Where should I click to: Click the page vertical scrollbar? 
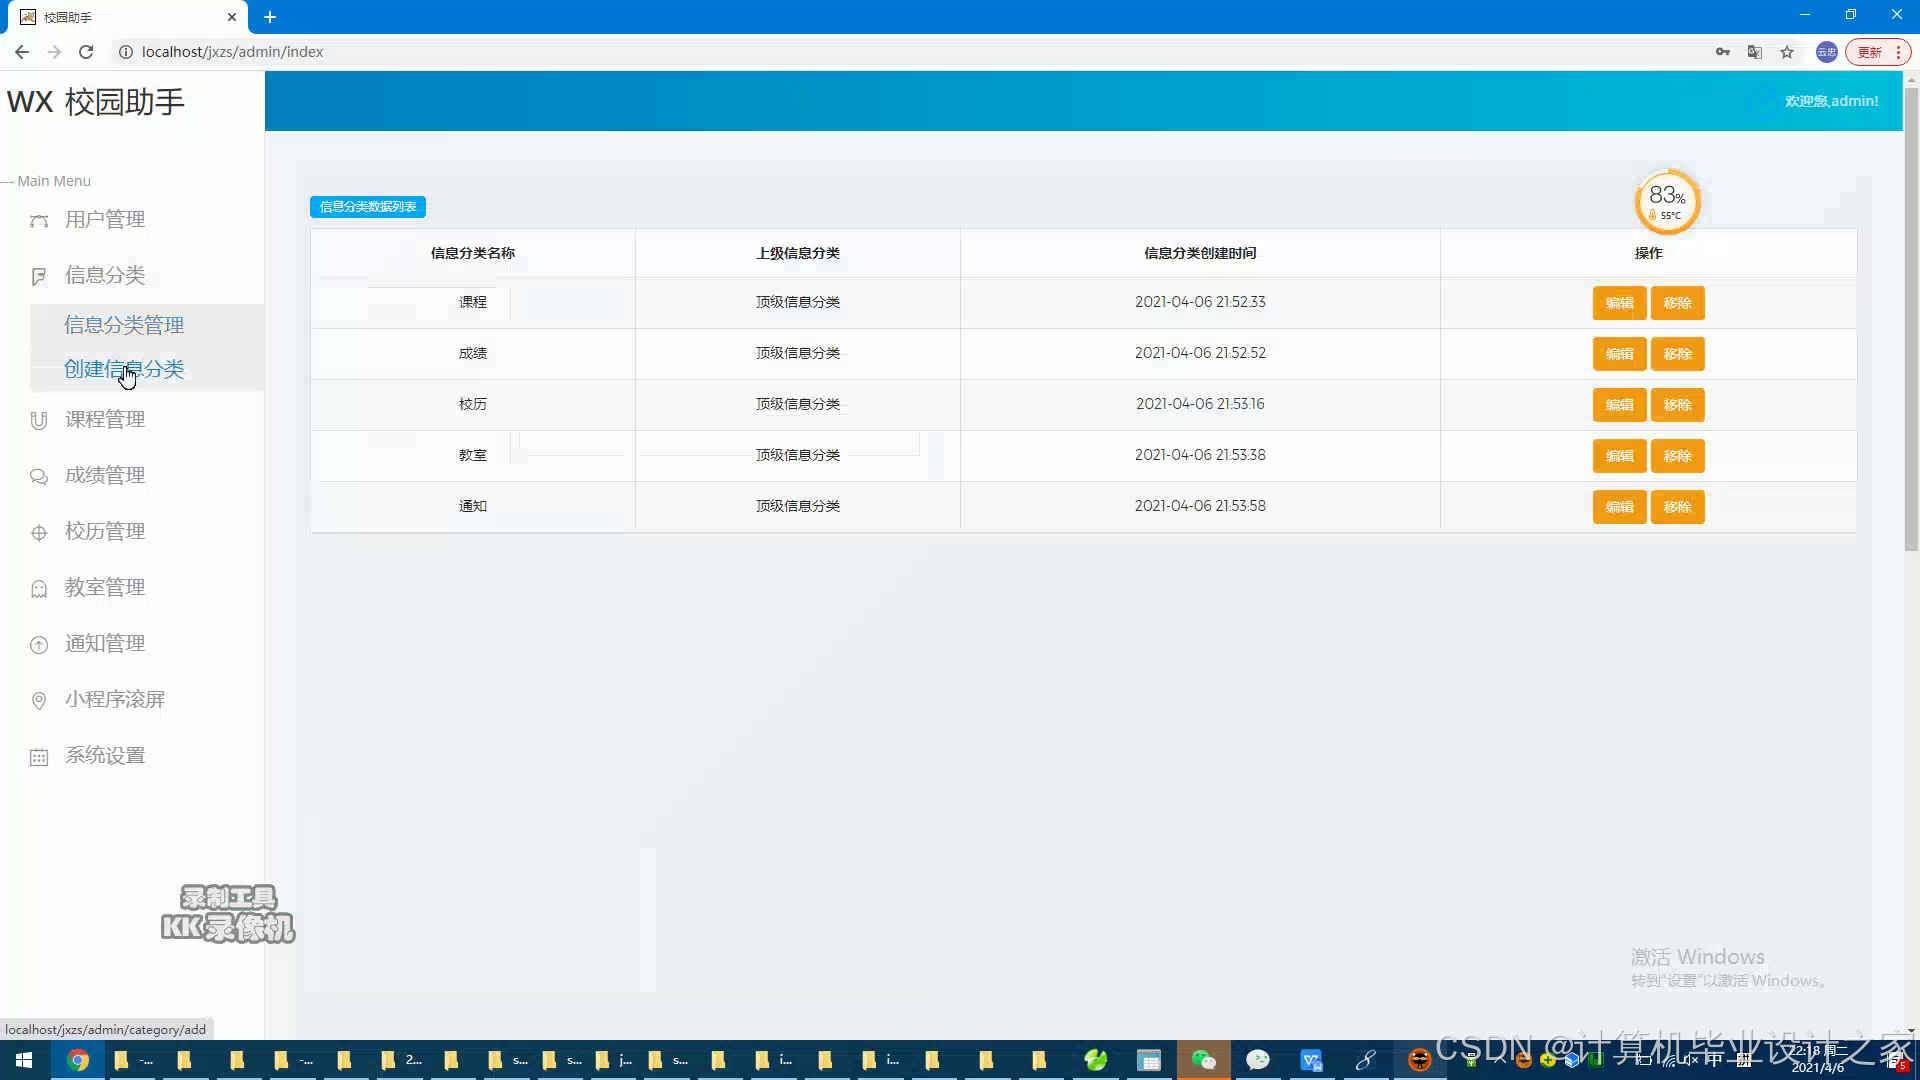[x=1911, y=318]
